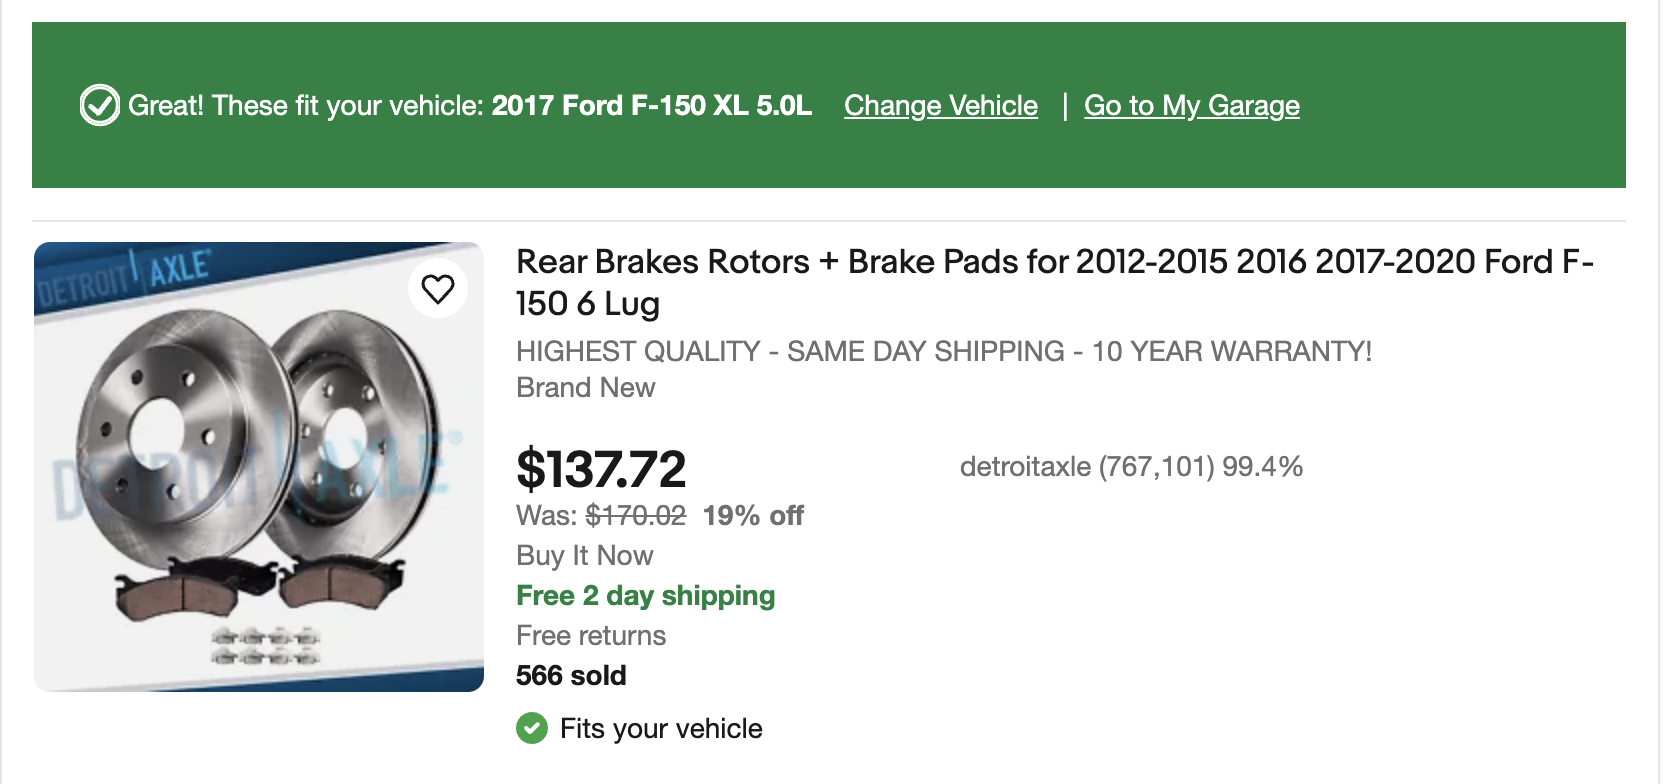Click the Fits your vehicle label
The image size is (1664, 784).
661,728
